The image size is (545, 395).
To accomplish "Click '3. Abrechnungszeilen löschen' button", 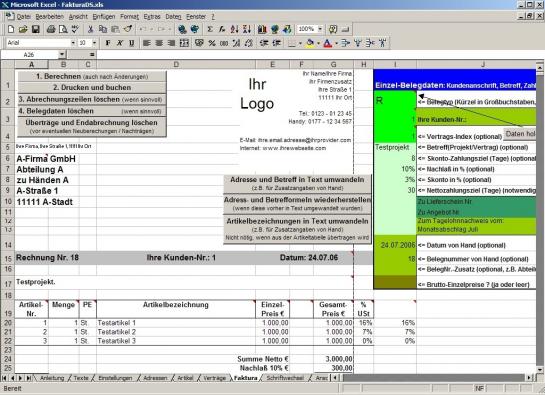I will (92, 99).
